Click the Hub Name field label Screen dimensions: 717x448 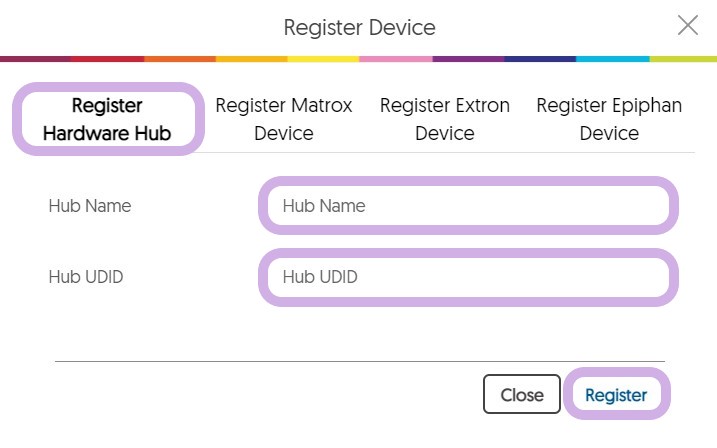(x=90, y=206)
